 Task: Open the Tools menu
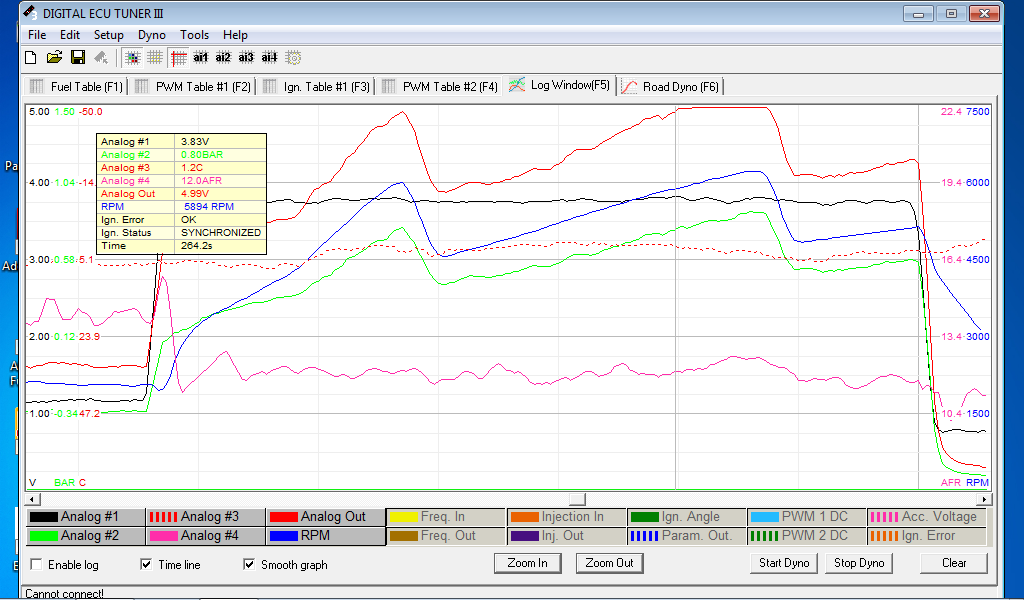point(194,35)
